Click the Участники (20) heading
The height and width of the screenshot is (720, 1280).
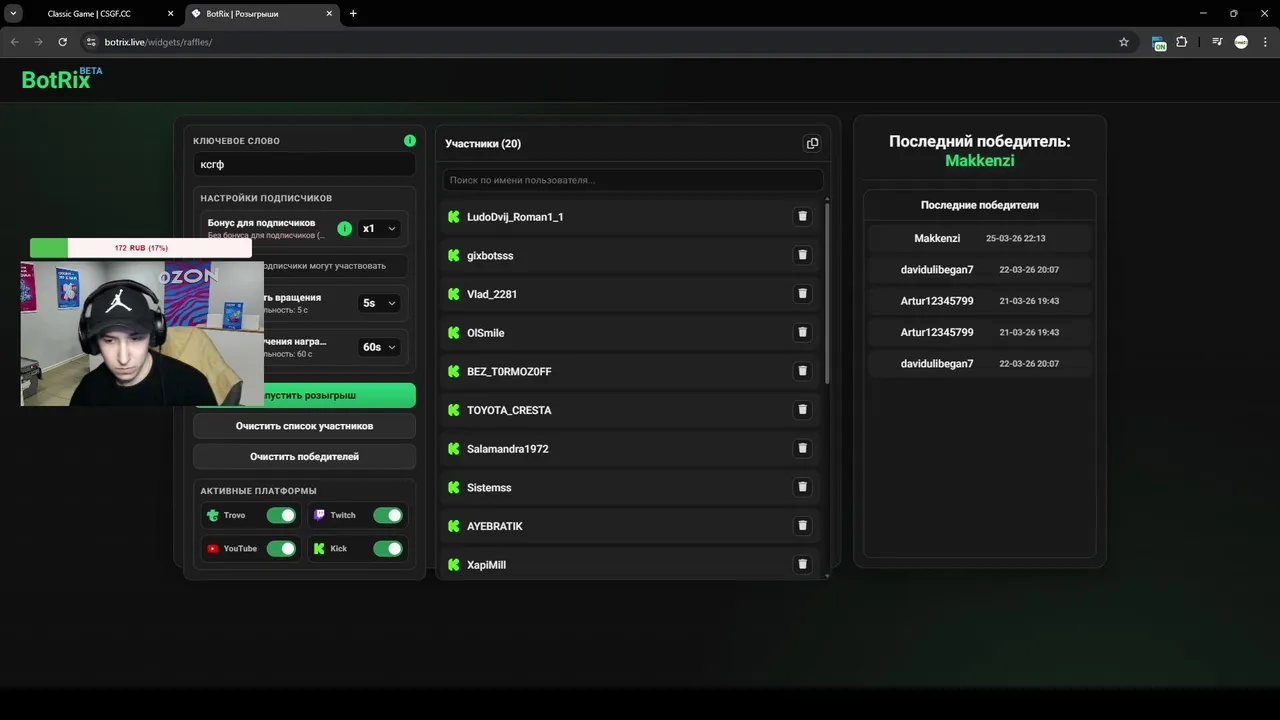[x=483, y=144]
